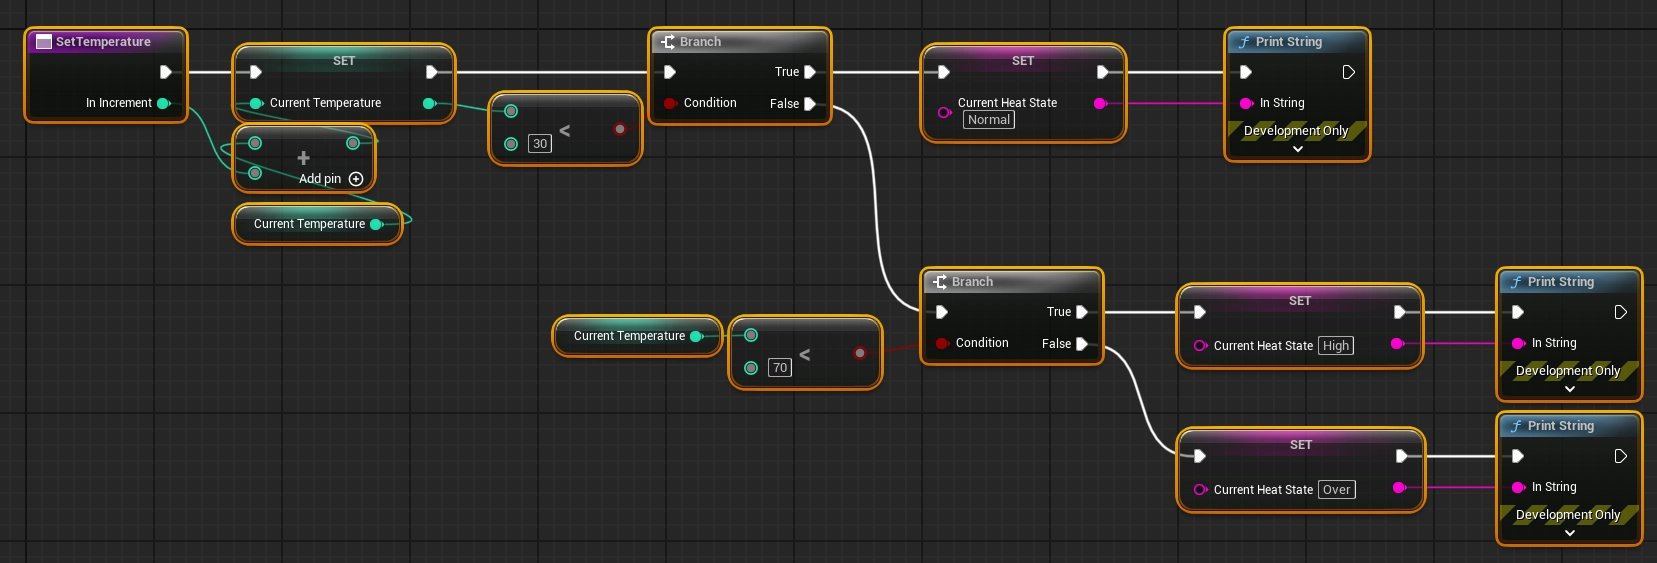
Task: Select the second Branch node title
Action: tap(972, 282)
